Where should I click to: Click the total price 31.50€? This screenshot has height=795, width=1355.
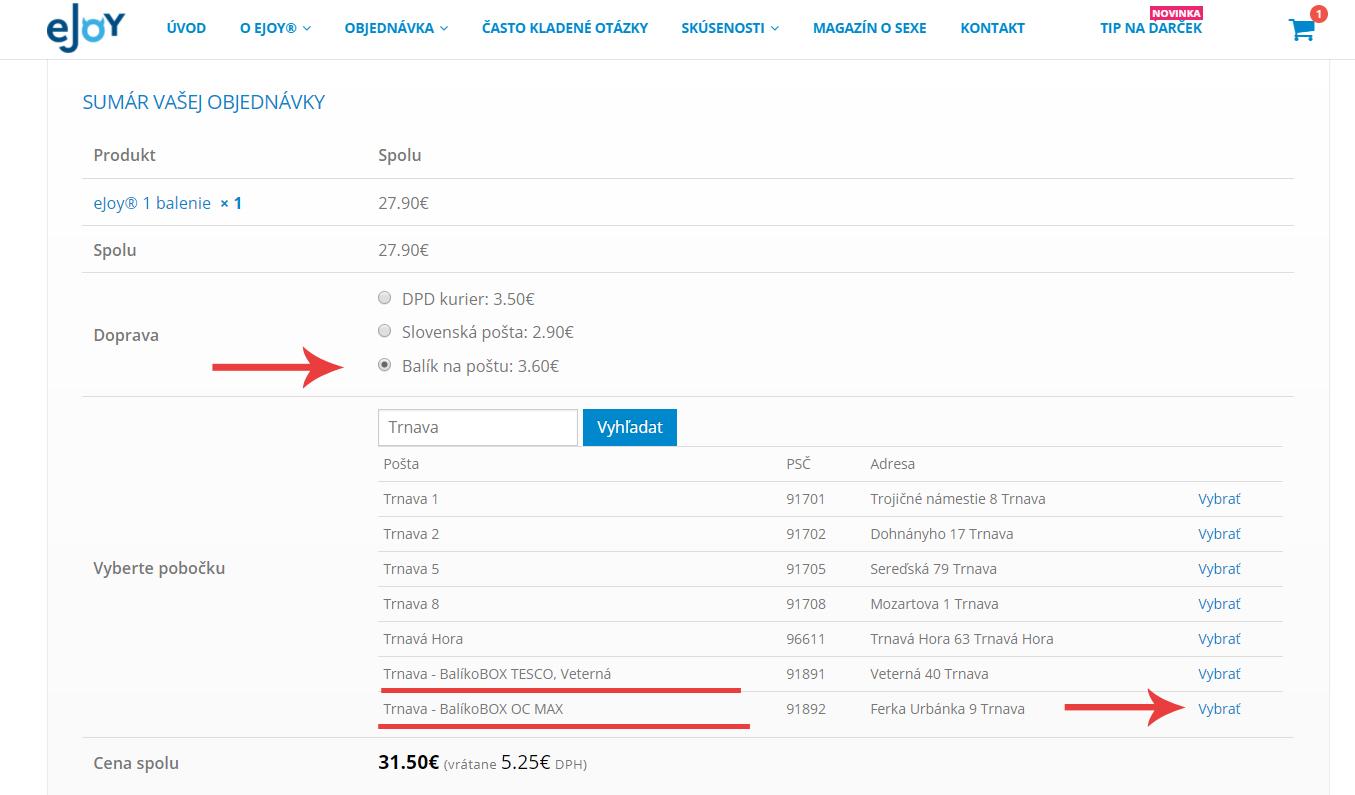408,762
